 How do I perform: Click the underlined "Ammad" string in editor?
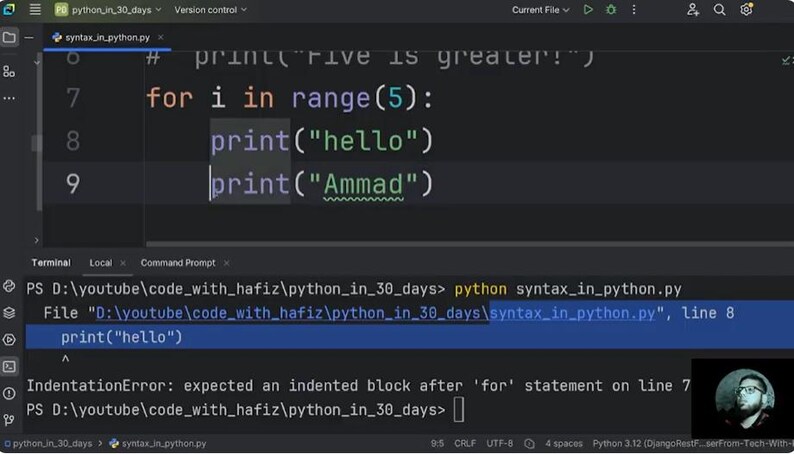pos(363,184)
